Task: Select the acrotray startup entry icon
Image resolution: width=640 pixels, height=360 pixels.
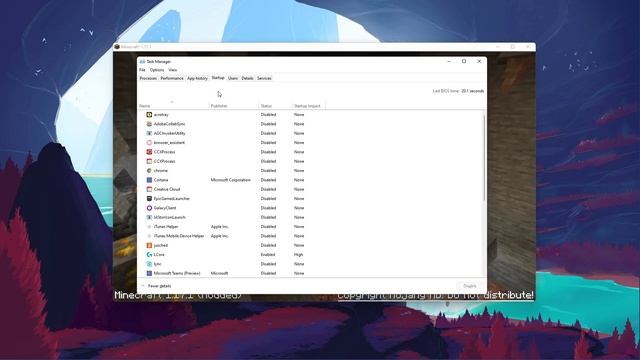Action: [x=149, y=115]
